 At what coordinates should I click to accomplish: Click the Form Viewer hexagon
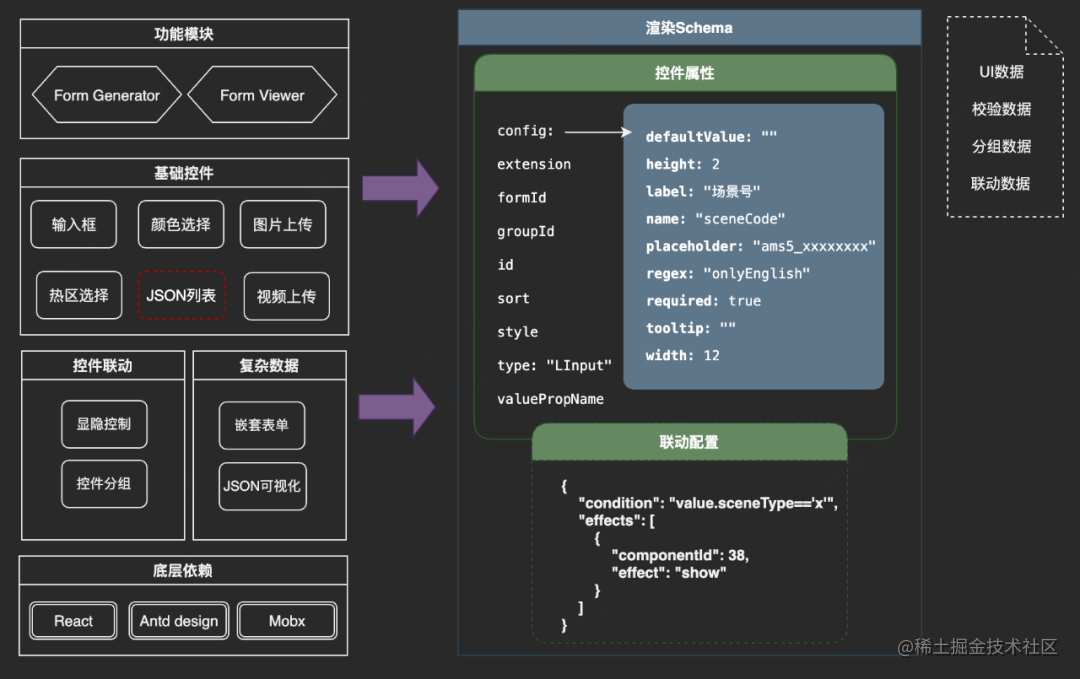pyautogui.click(x=262, y=95)
